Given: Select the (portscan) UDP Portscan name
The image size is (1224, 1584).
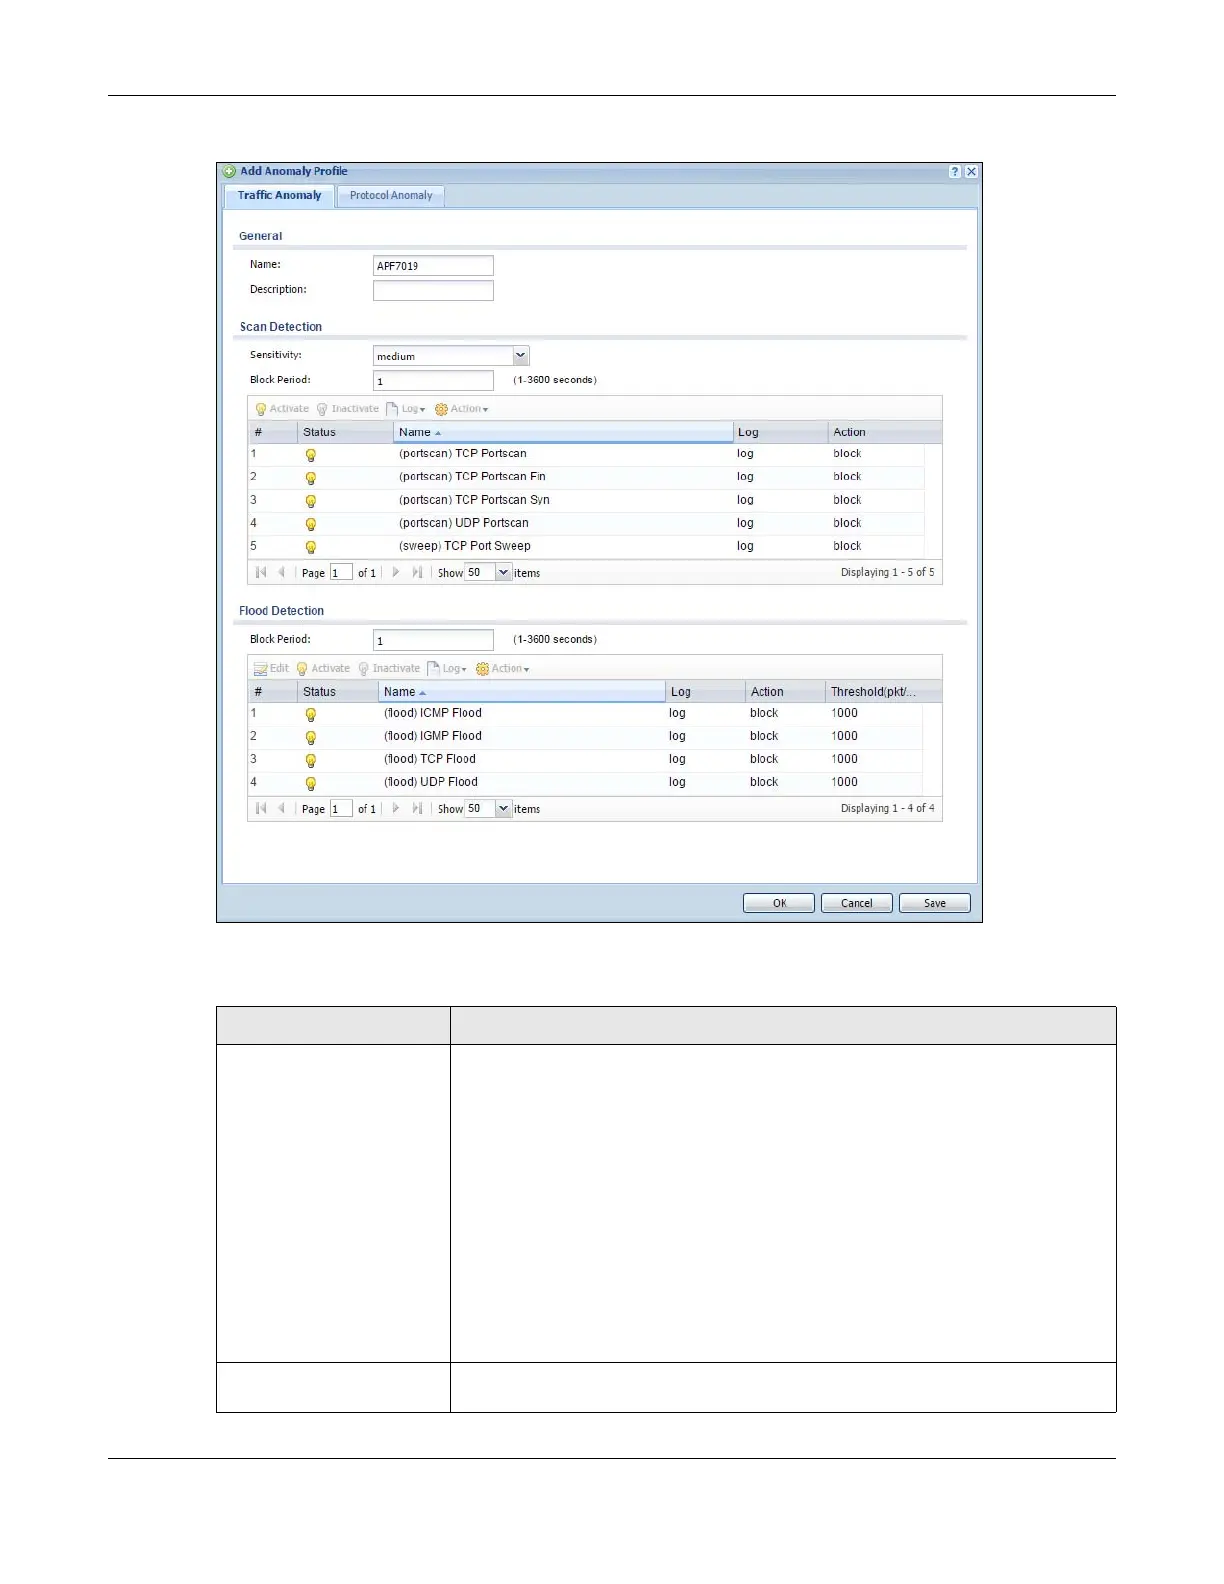Looking at the screenshot, I should [463, 523].
